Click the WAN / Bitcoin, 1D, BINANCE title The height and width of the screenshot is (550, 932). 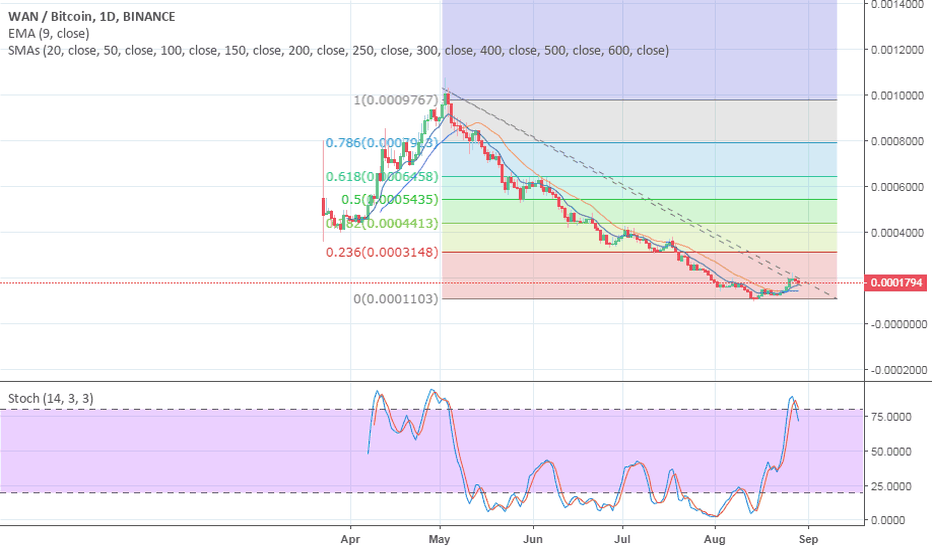pos(92,17)
